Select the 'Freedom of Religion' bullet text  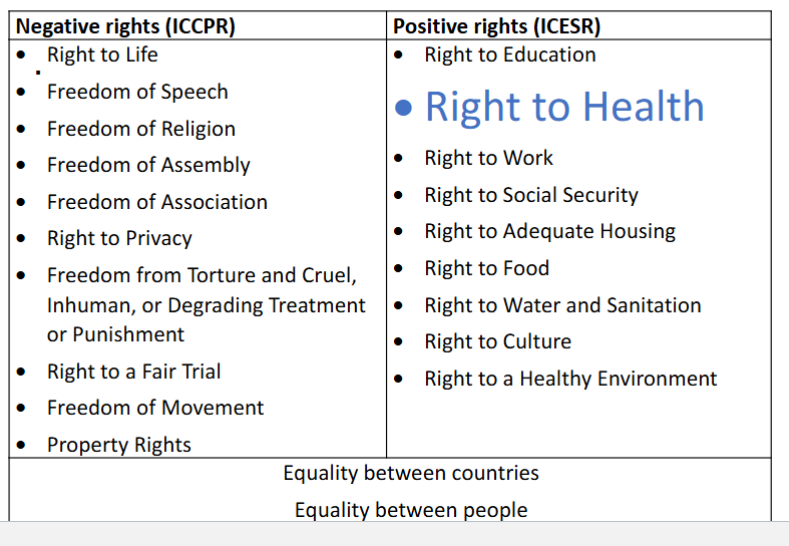tap(141, 129)
